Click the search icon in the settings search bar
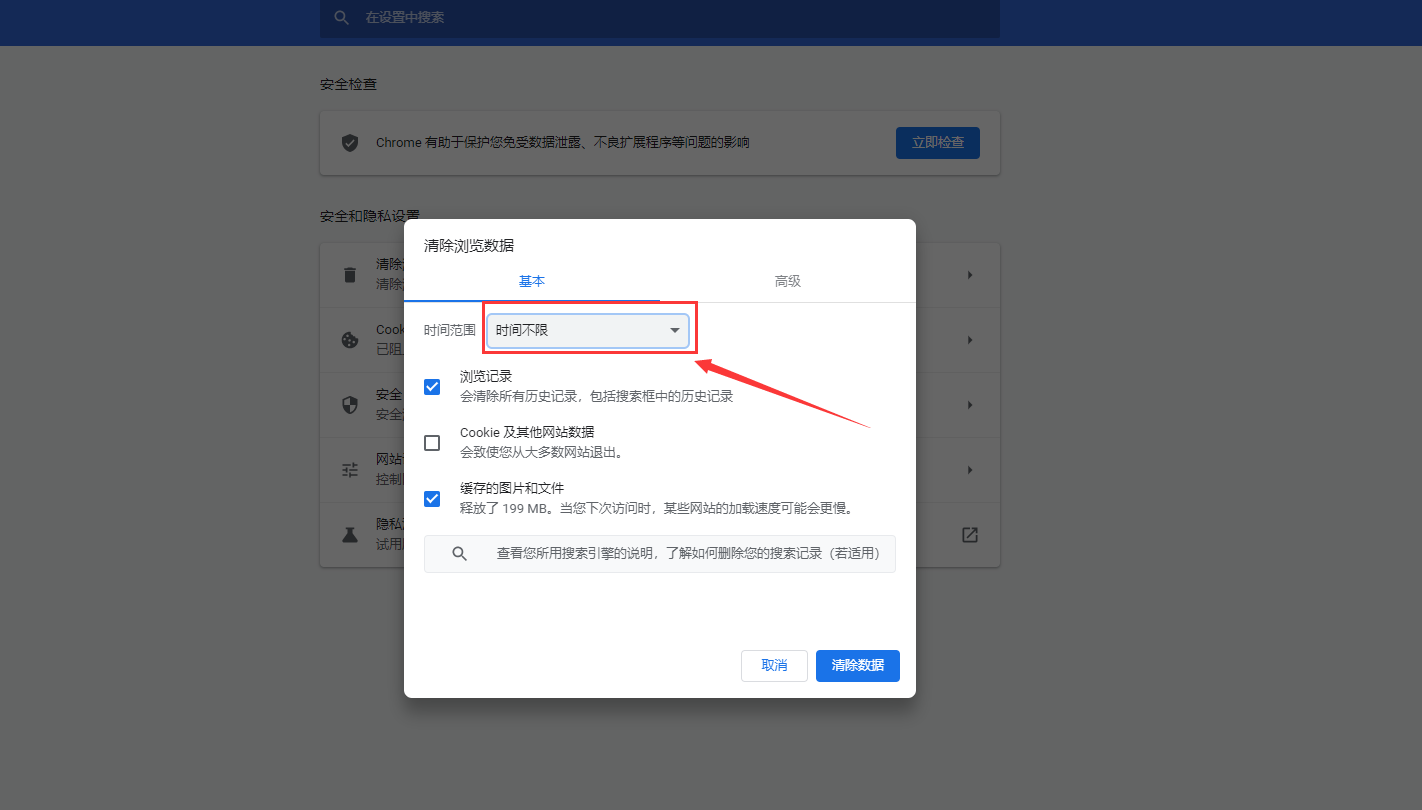1422x810 pixels. (341, 18)
